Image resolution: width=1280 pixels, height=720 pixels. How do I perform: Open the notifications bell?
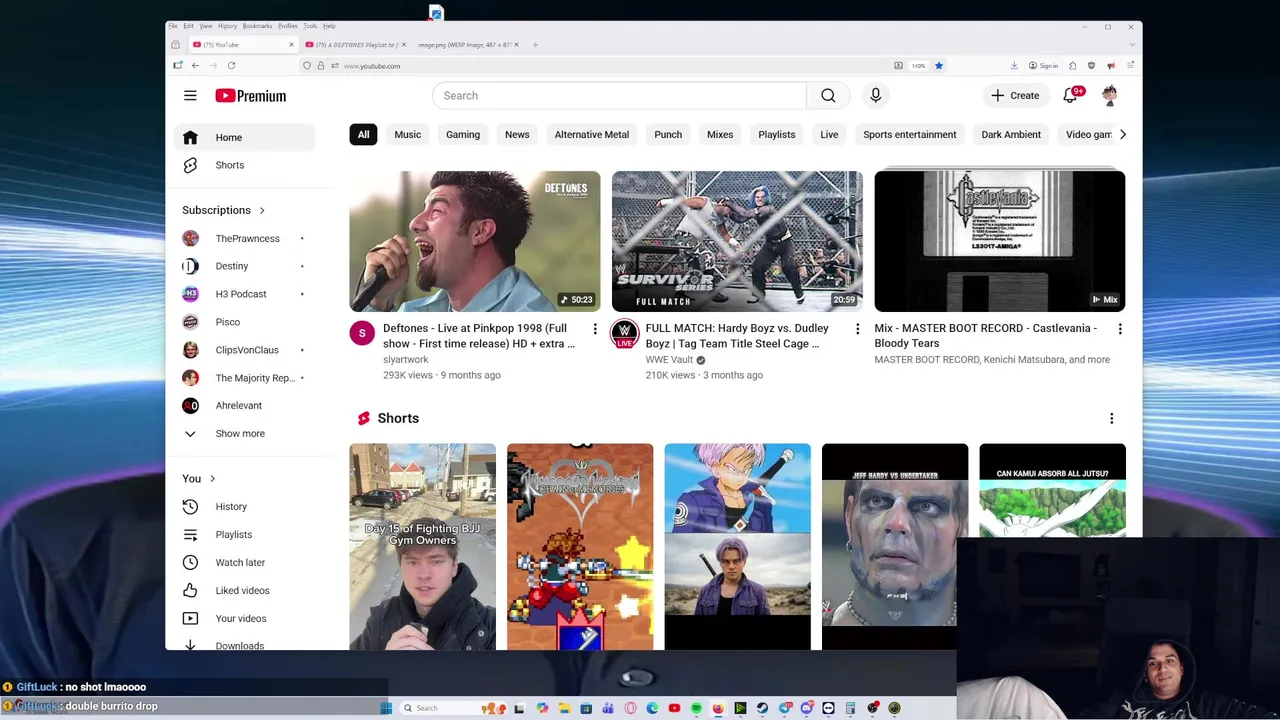tap(1071, 95)
